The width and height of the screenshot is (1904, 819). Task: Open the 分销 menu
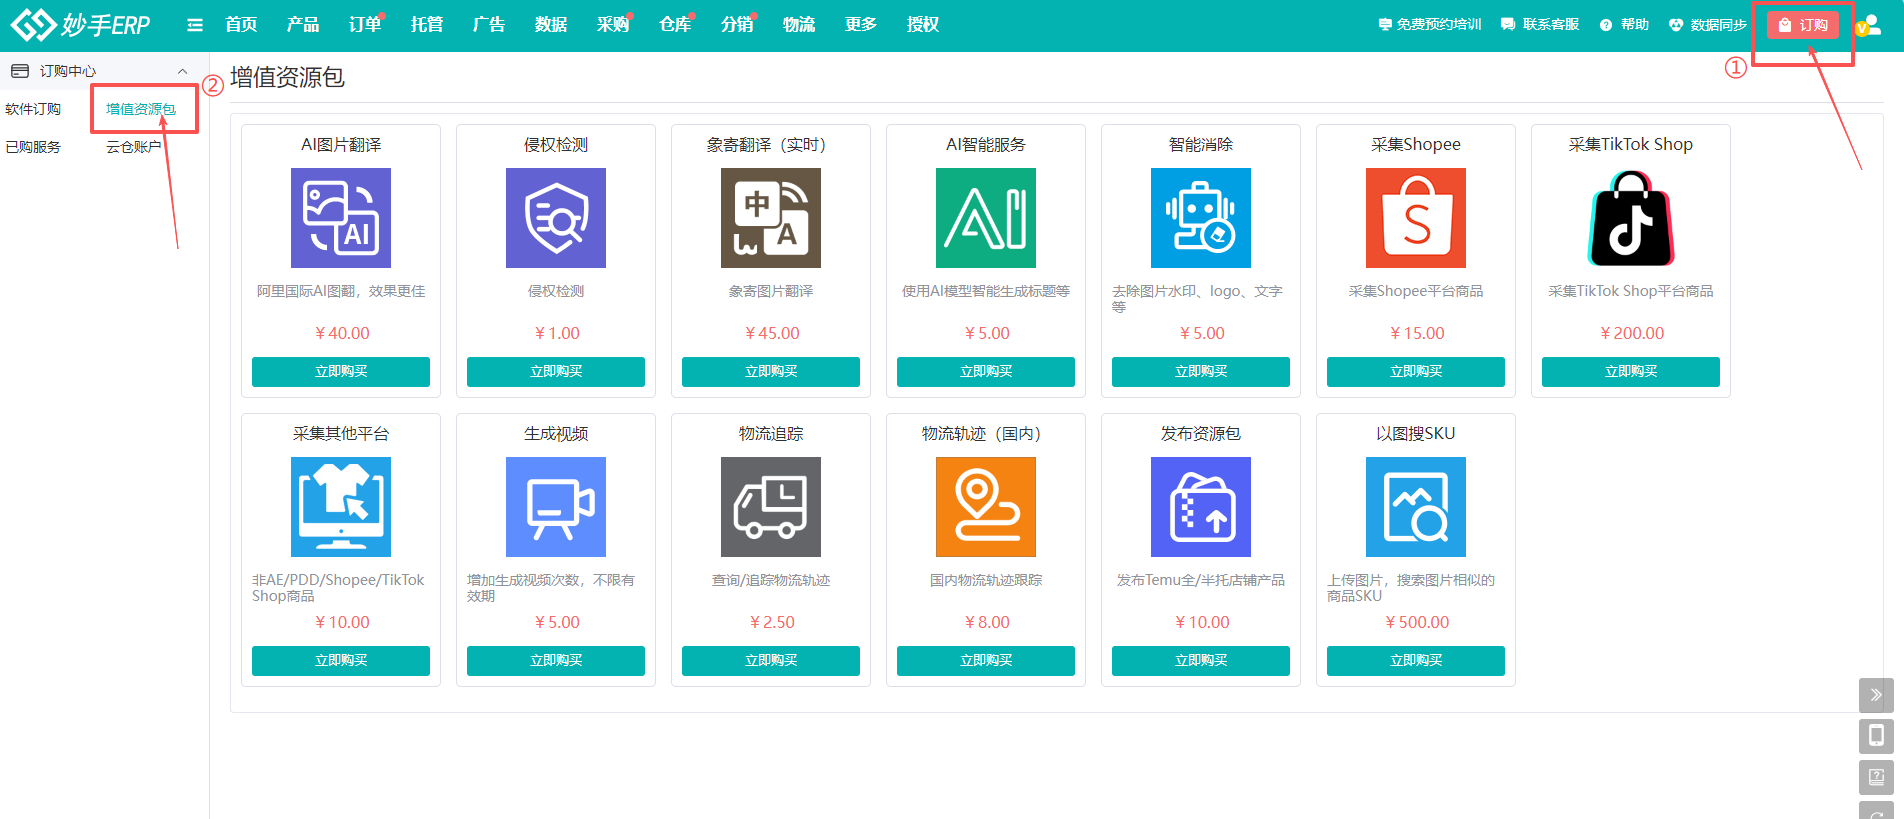point(737,25)
